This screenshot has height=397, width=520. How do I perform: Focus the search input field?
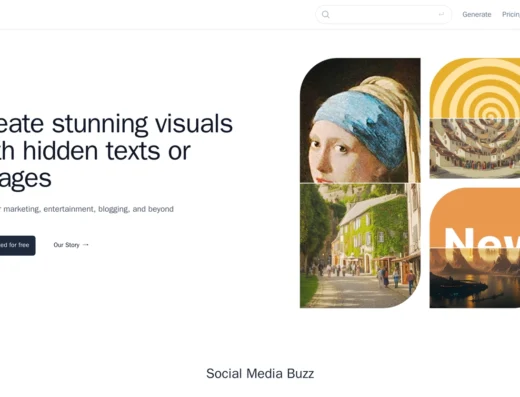pos(383,14)
